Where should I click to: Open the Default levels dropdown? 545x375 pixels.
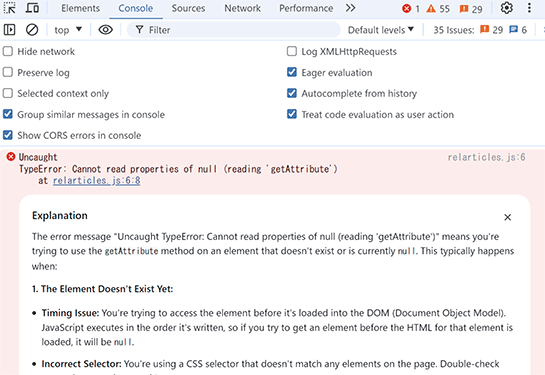pyautogui.click(x=381, y=30)
